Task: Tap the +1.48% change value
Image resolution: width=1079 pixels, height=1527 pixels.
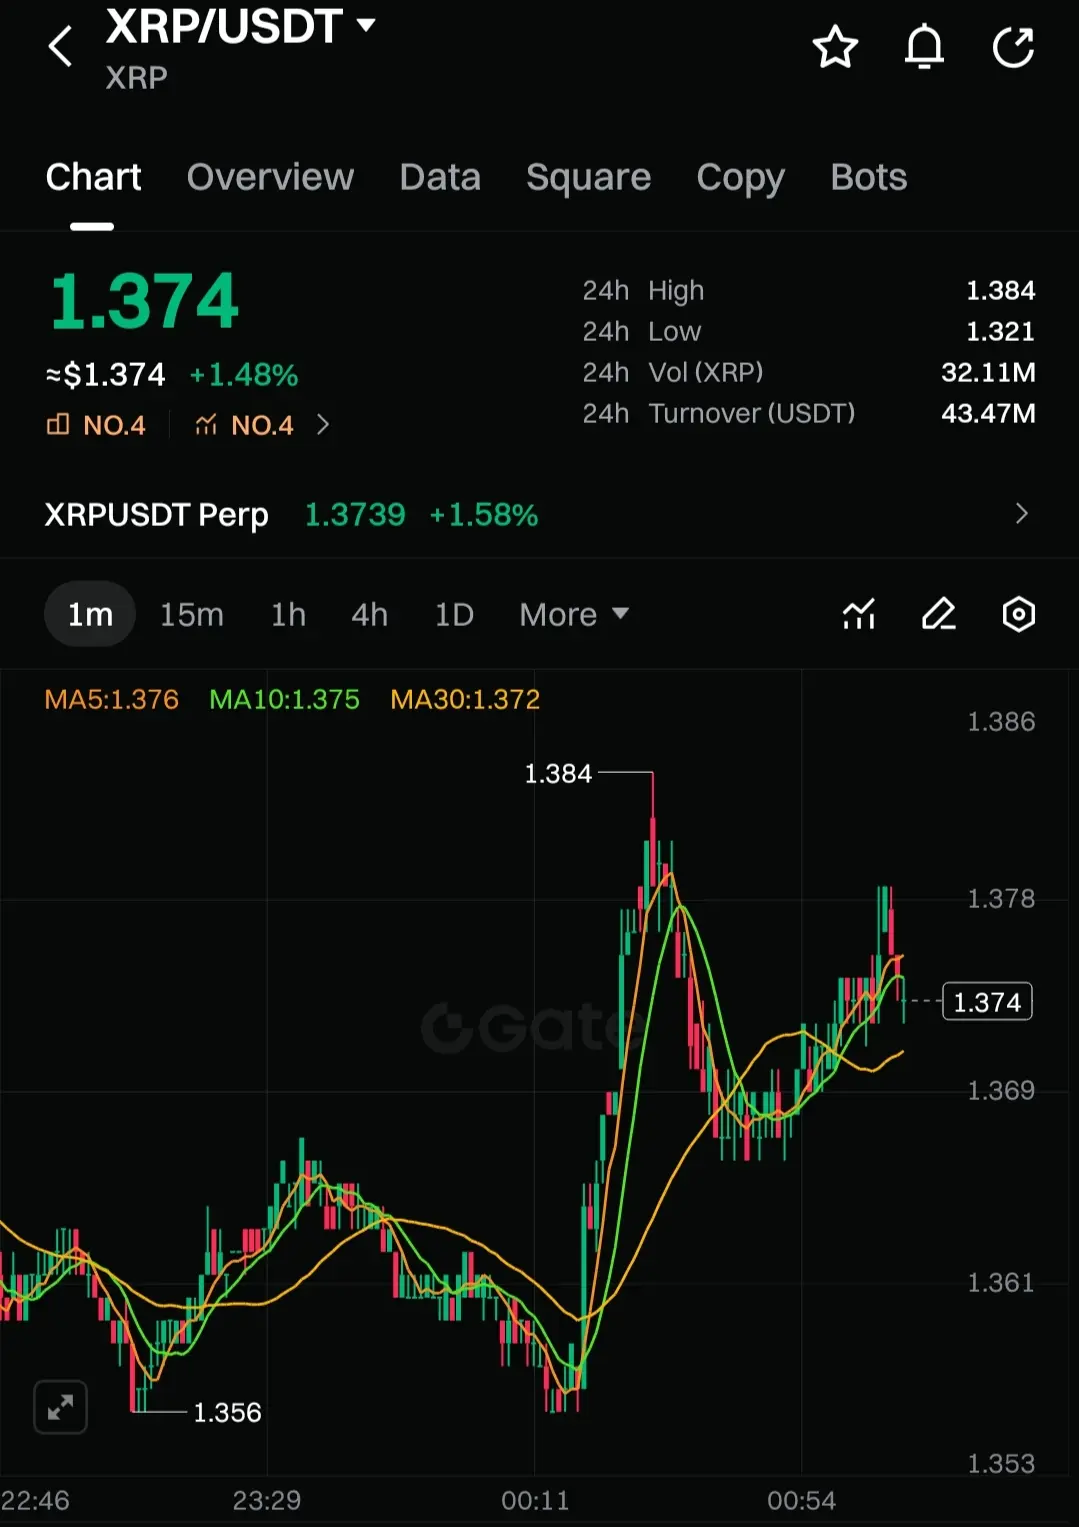Action: point(244,375)
